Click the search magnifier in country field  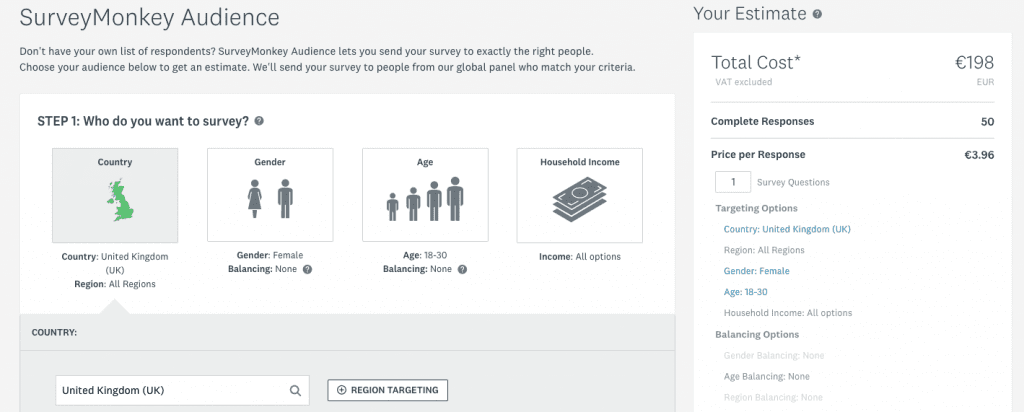point(295,390)
